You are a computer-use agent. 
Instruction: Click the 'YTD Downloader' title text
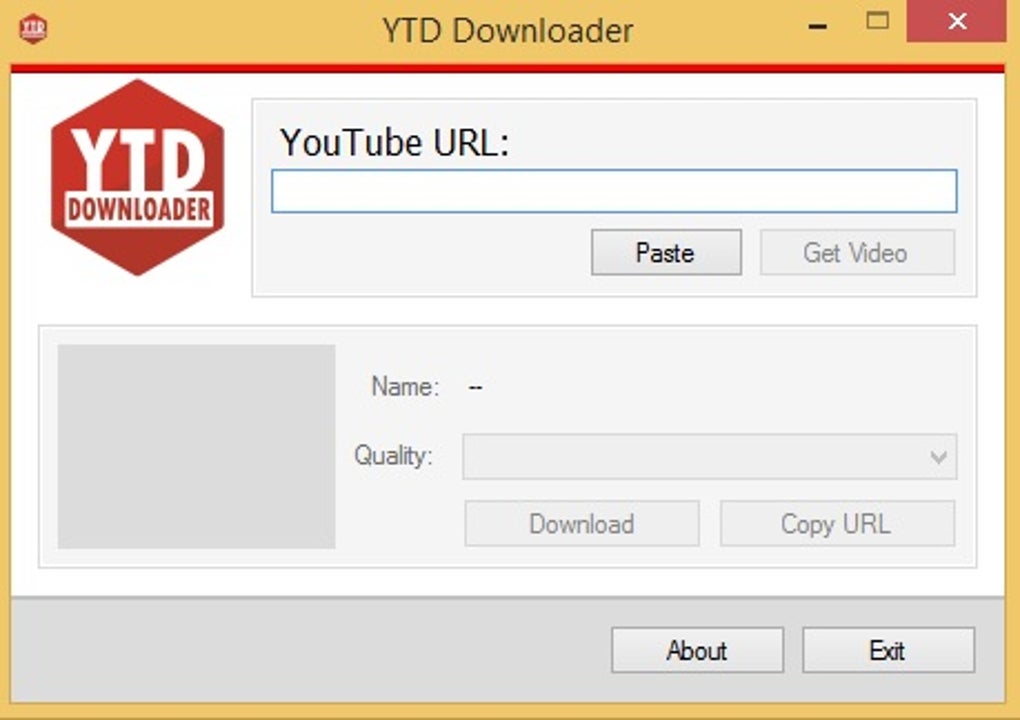point(507,31)
